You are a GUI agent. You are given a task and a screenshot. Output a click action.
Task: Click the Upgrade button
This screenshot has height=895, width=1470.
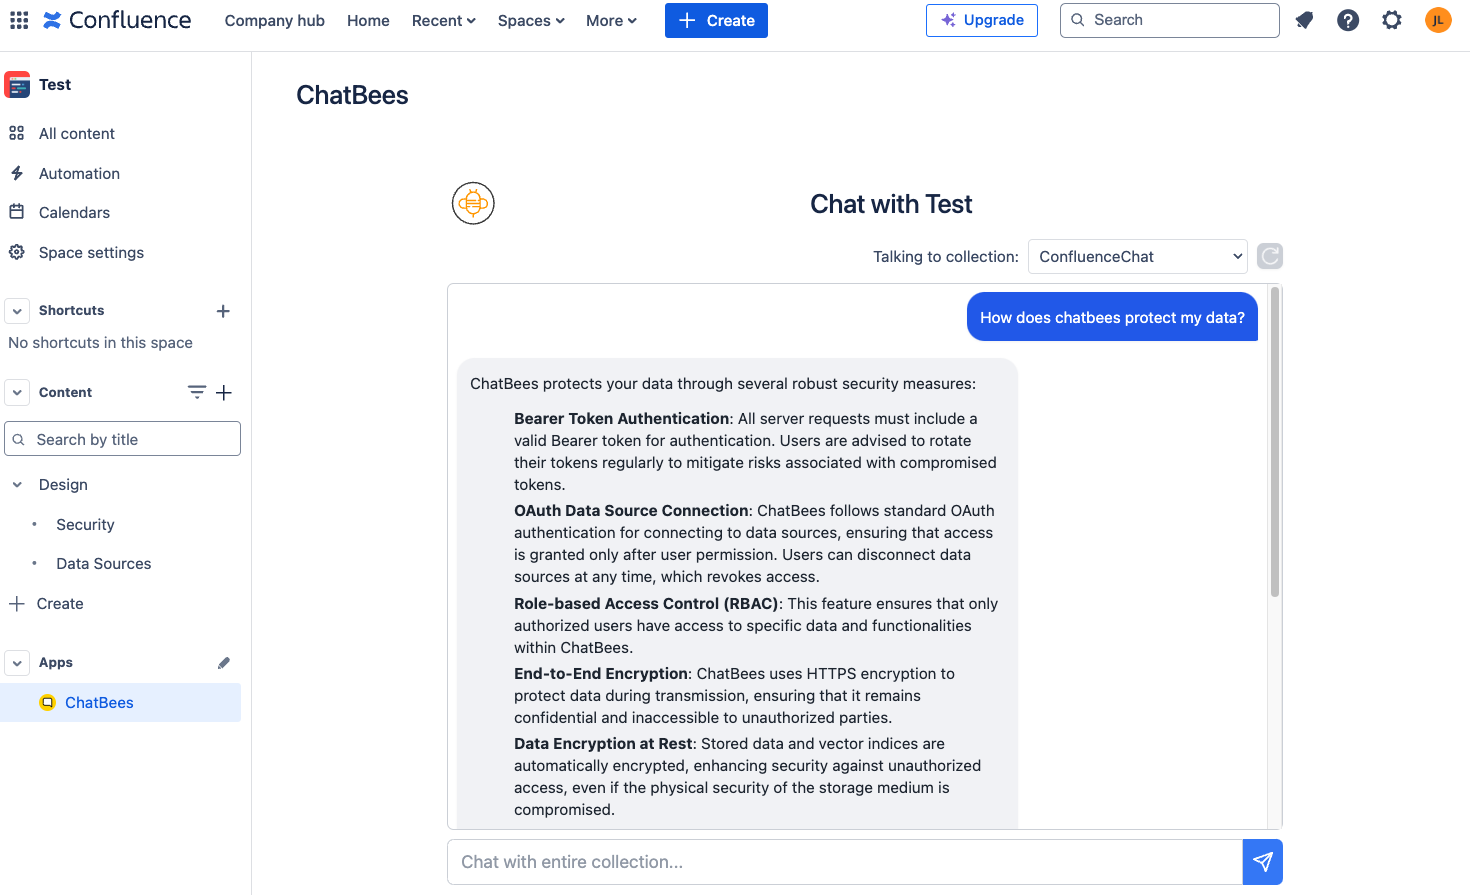tap(981, 20)
